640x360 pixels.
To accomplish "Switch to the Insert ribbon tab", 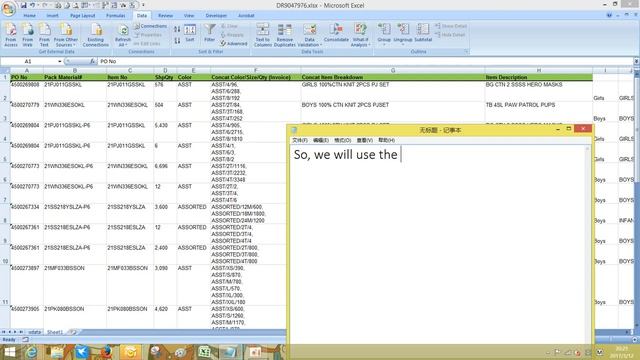I will (x=52, y=16).
